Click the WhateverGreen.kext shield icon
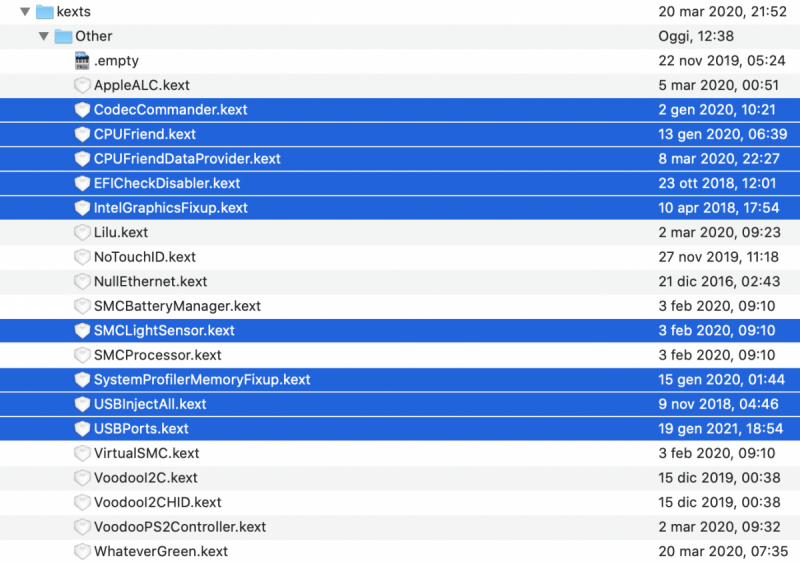800x562 pixels. point(82,551)
